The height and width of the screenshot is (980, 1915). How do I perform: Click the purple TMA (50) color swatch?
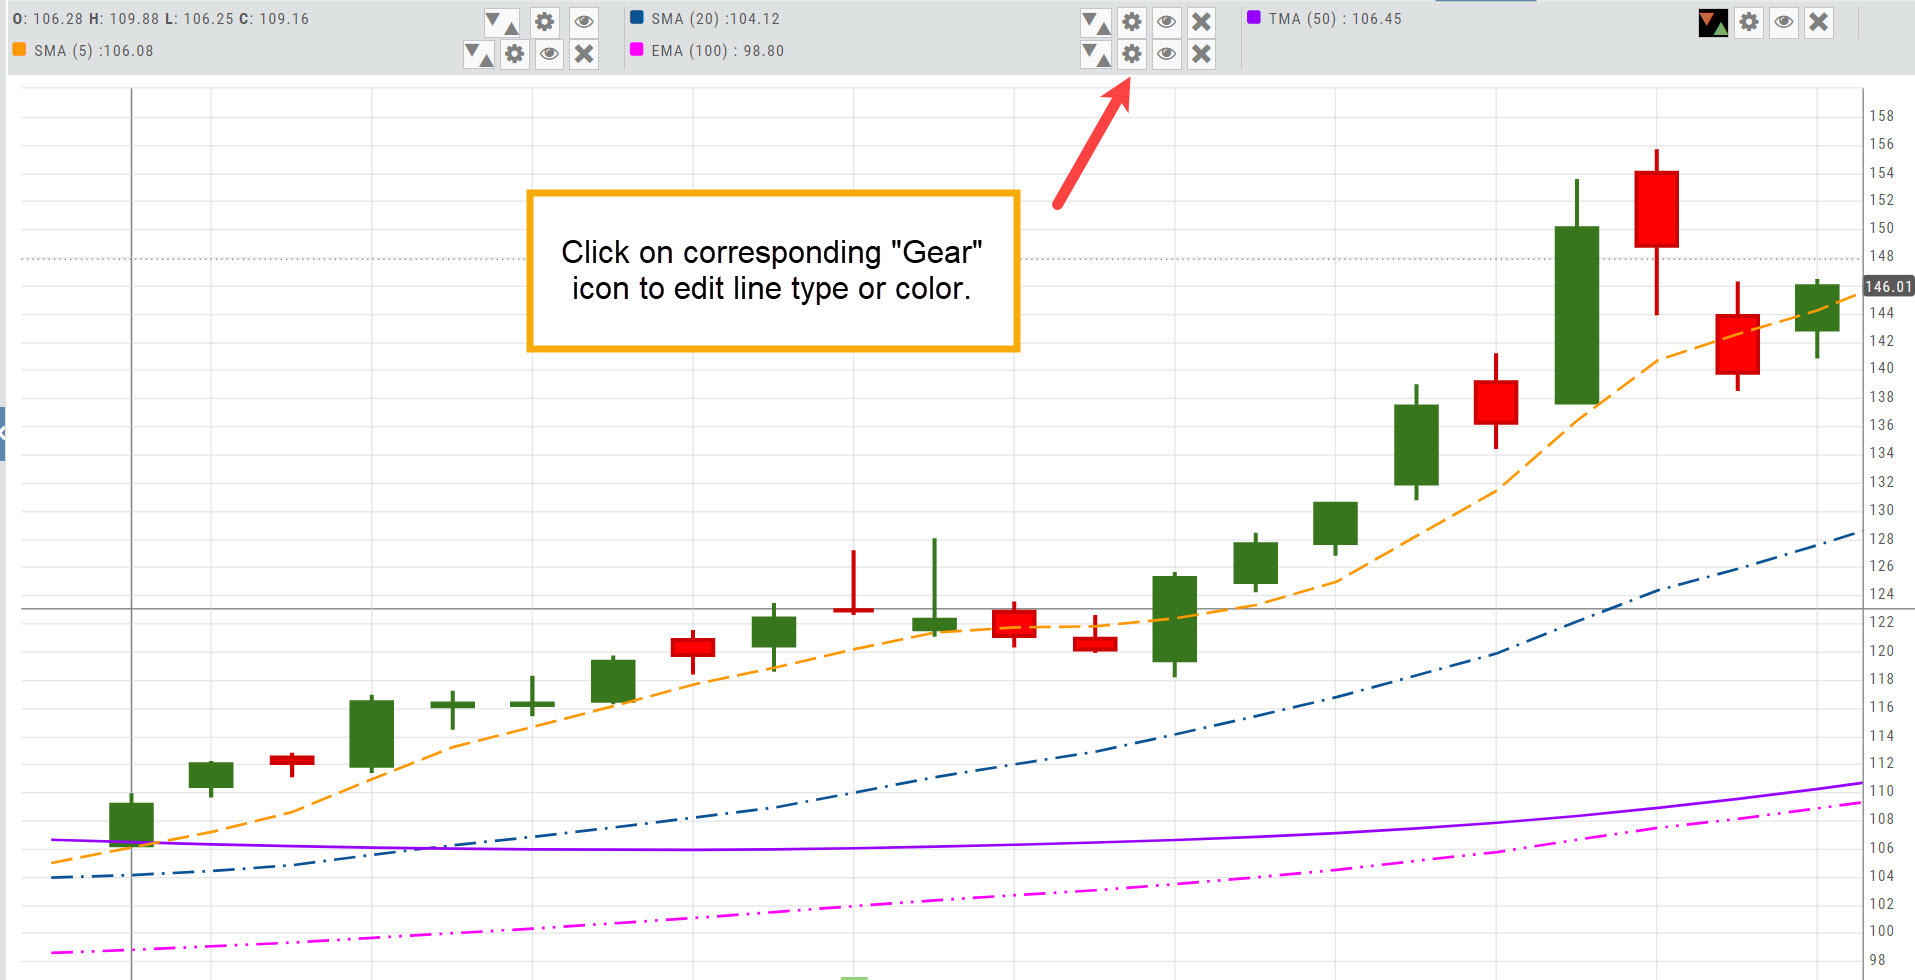coord(1253,17)
